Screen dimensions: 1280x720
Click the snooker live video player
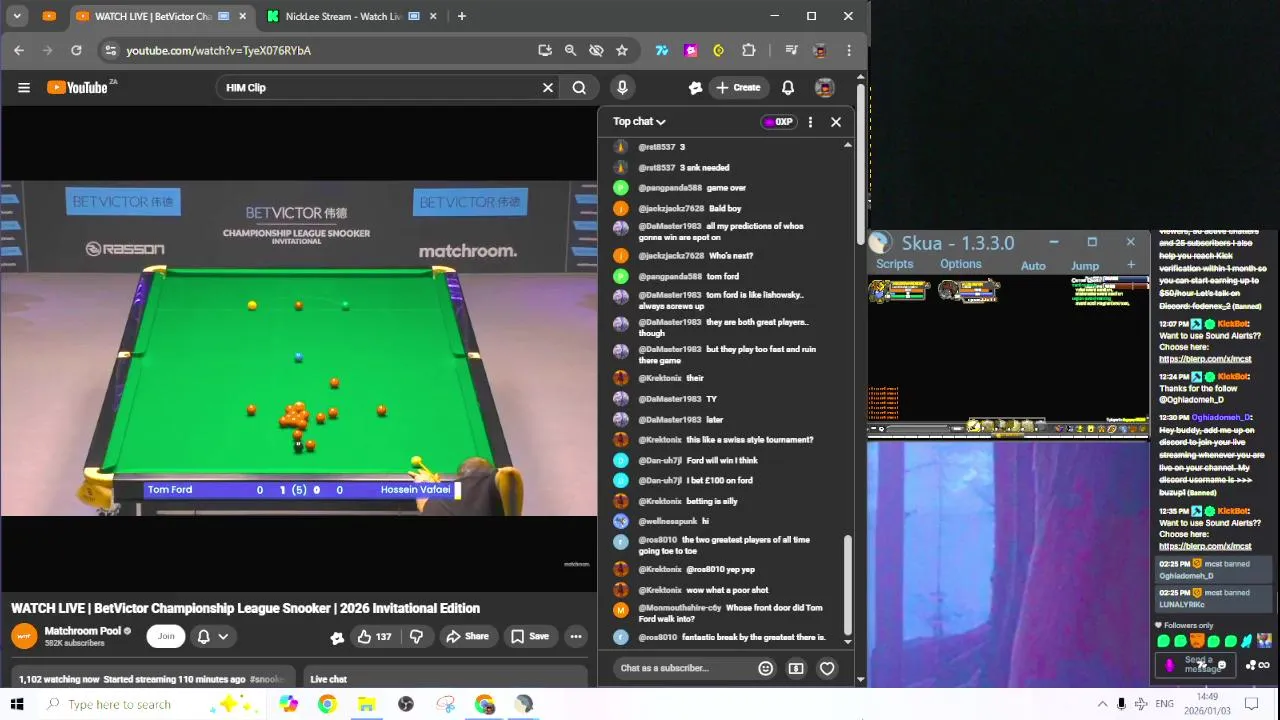tap(298, 348)
